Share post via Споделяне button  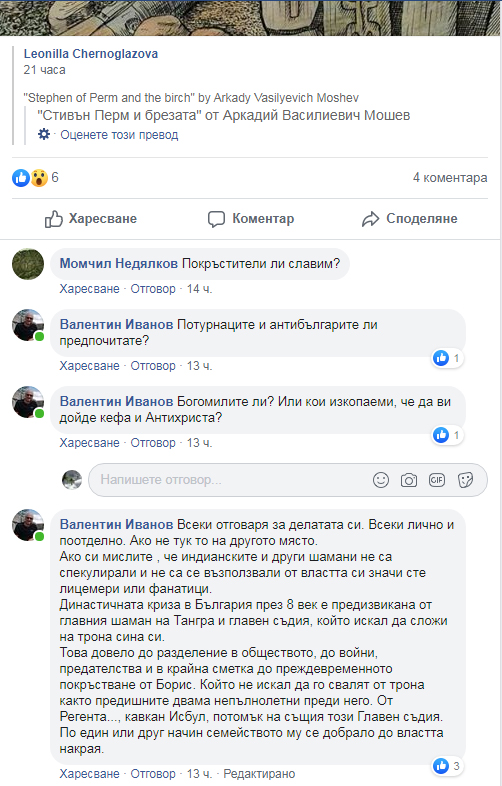(410, 219)
